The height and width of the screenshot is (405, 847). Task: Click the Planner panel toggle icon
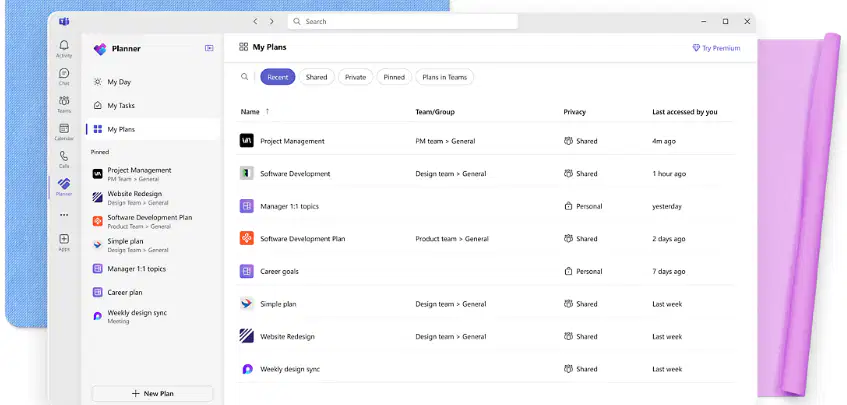pyautogui.click(x=209, y=48)
